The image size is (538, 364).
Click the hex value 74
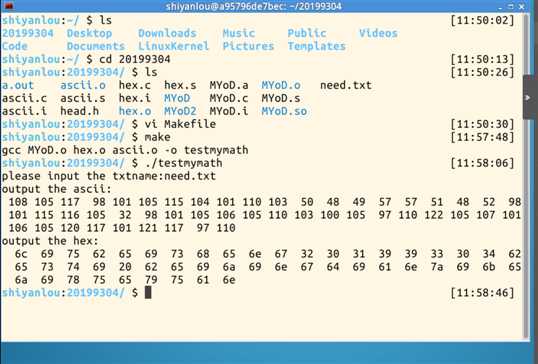[x=73, y=267]
